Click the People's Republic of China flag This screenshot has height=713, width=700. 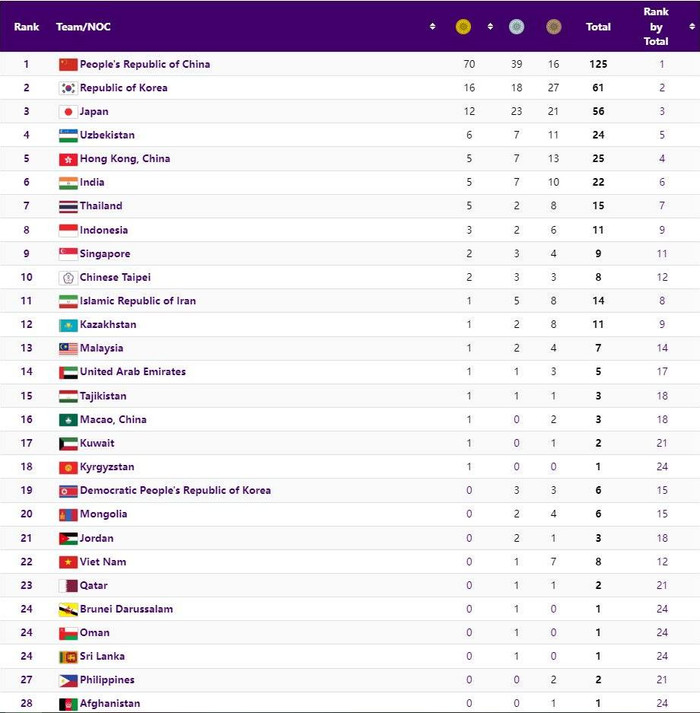[x=68, y=65]
